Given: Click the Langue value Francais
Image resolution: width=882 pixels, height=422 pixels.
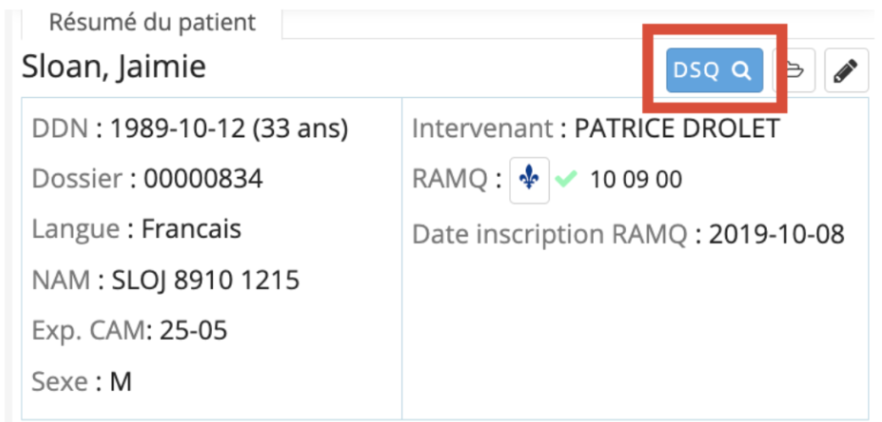Looking at the screenshot, I should (191, 229).
